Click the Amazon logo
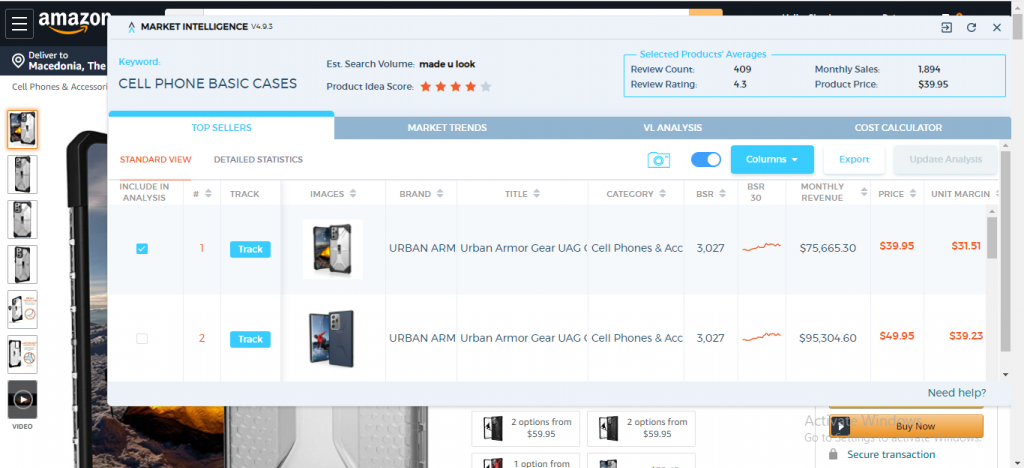 point(73,25)
